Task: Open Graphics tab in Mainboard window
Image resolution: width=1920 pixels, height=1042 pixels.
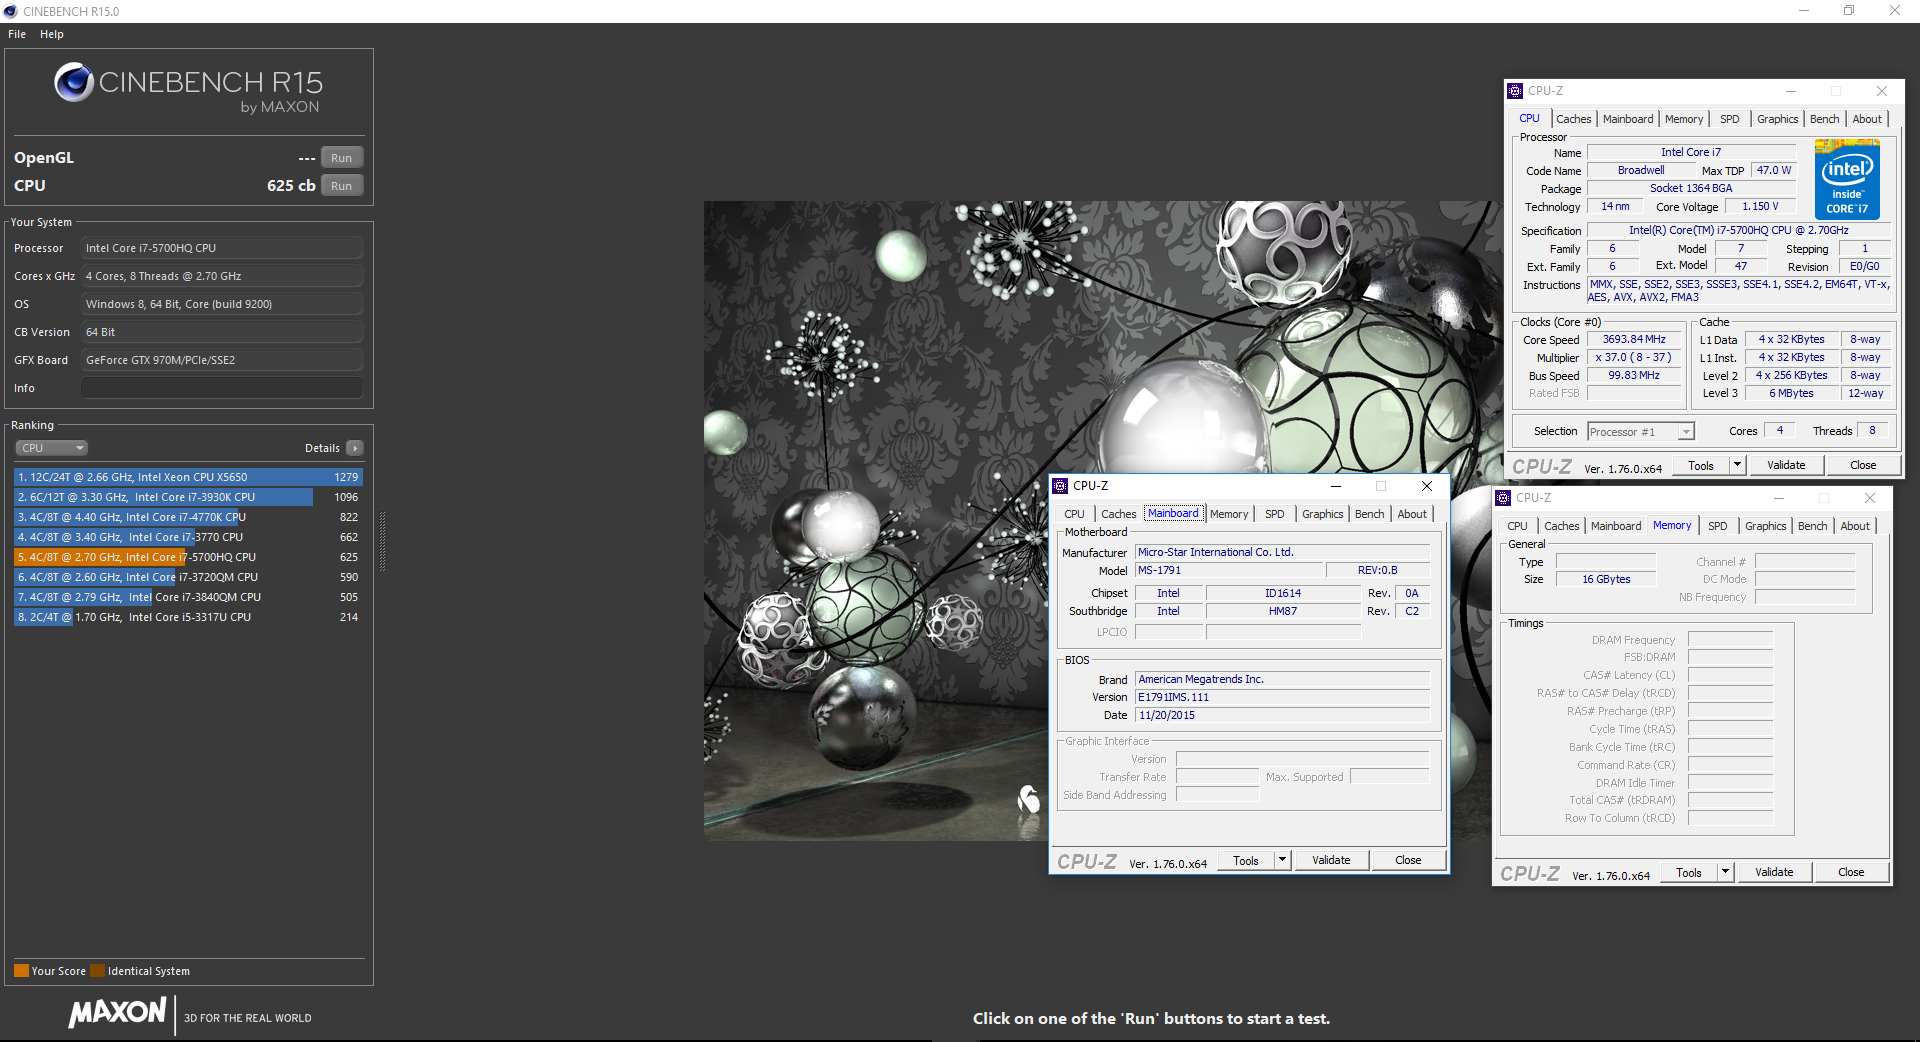Action: point(1322,514)
